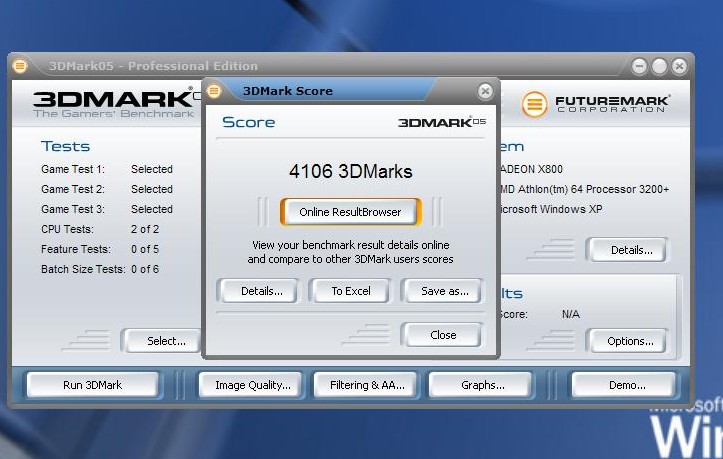Click CPU Tests value 2 of 2
The height and width of the screenshot is (459, 723).
pos(145,229)
